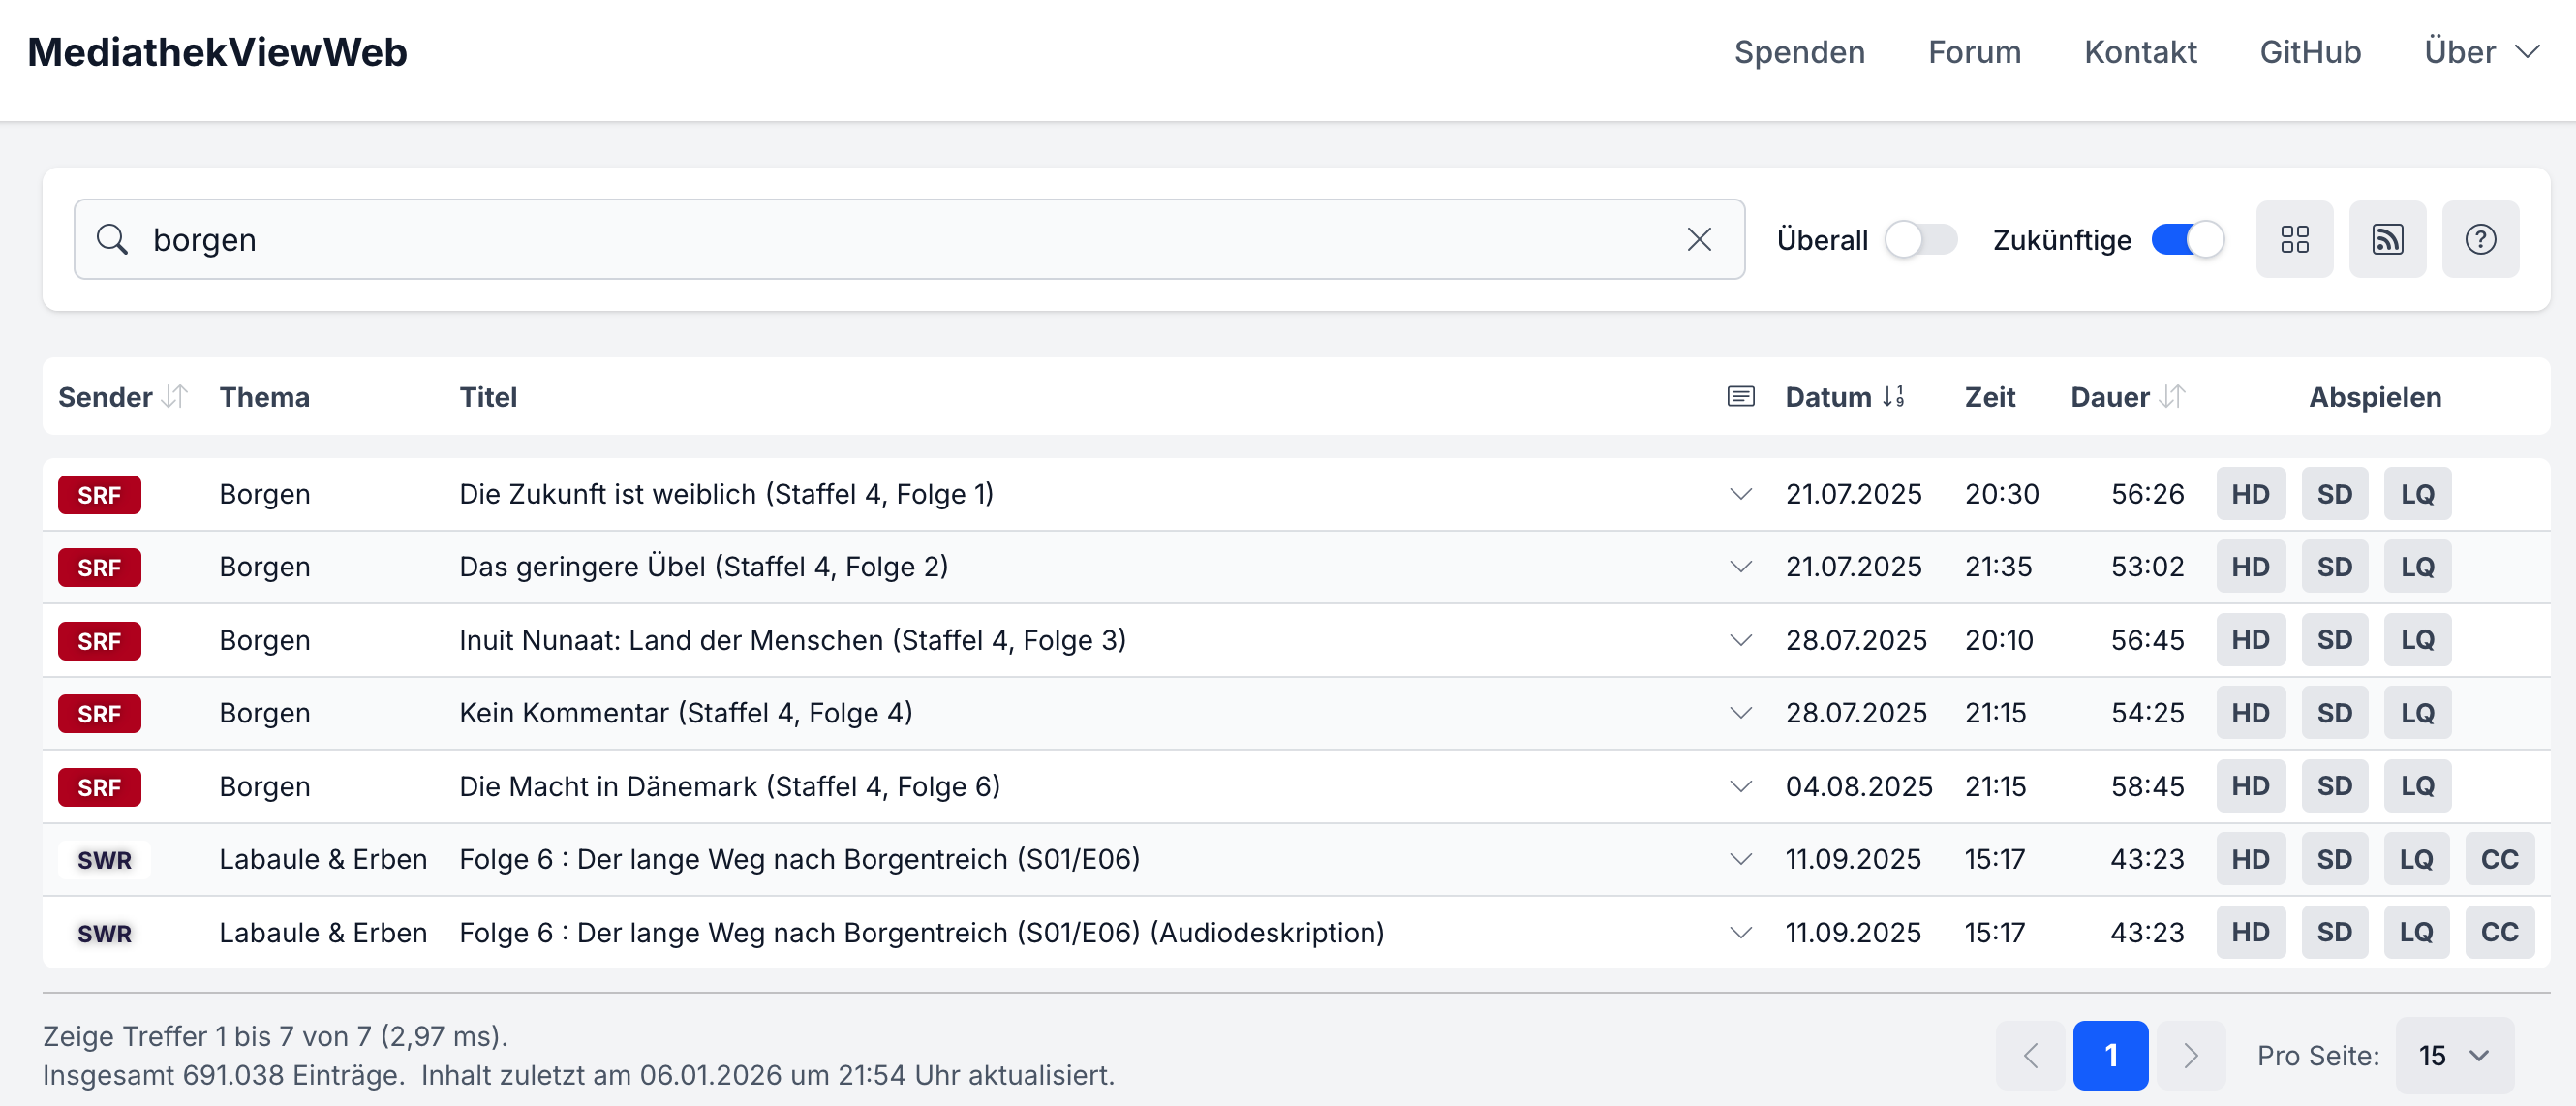Disable the Zukünftige toggle

(2187, 239)
